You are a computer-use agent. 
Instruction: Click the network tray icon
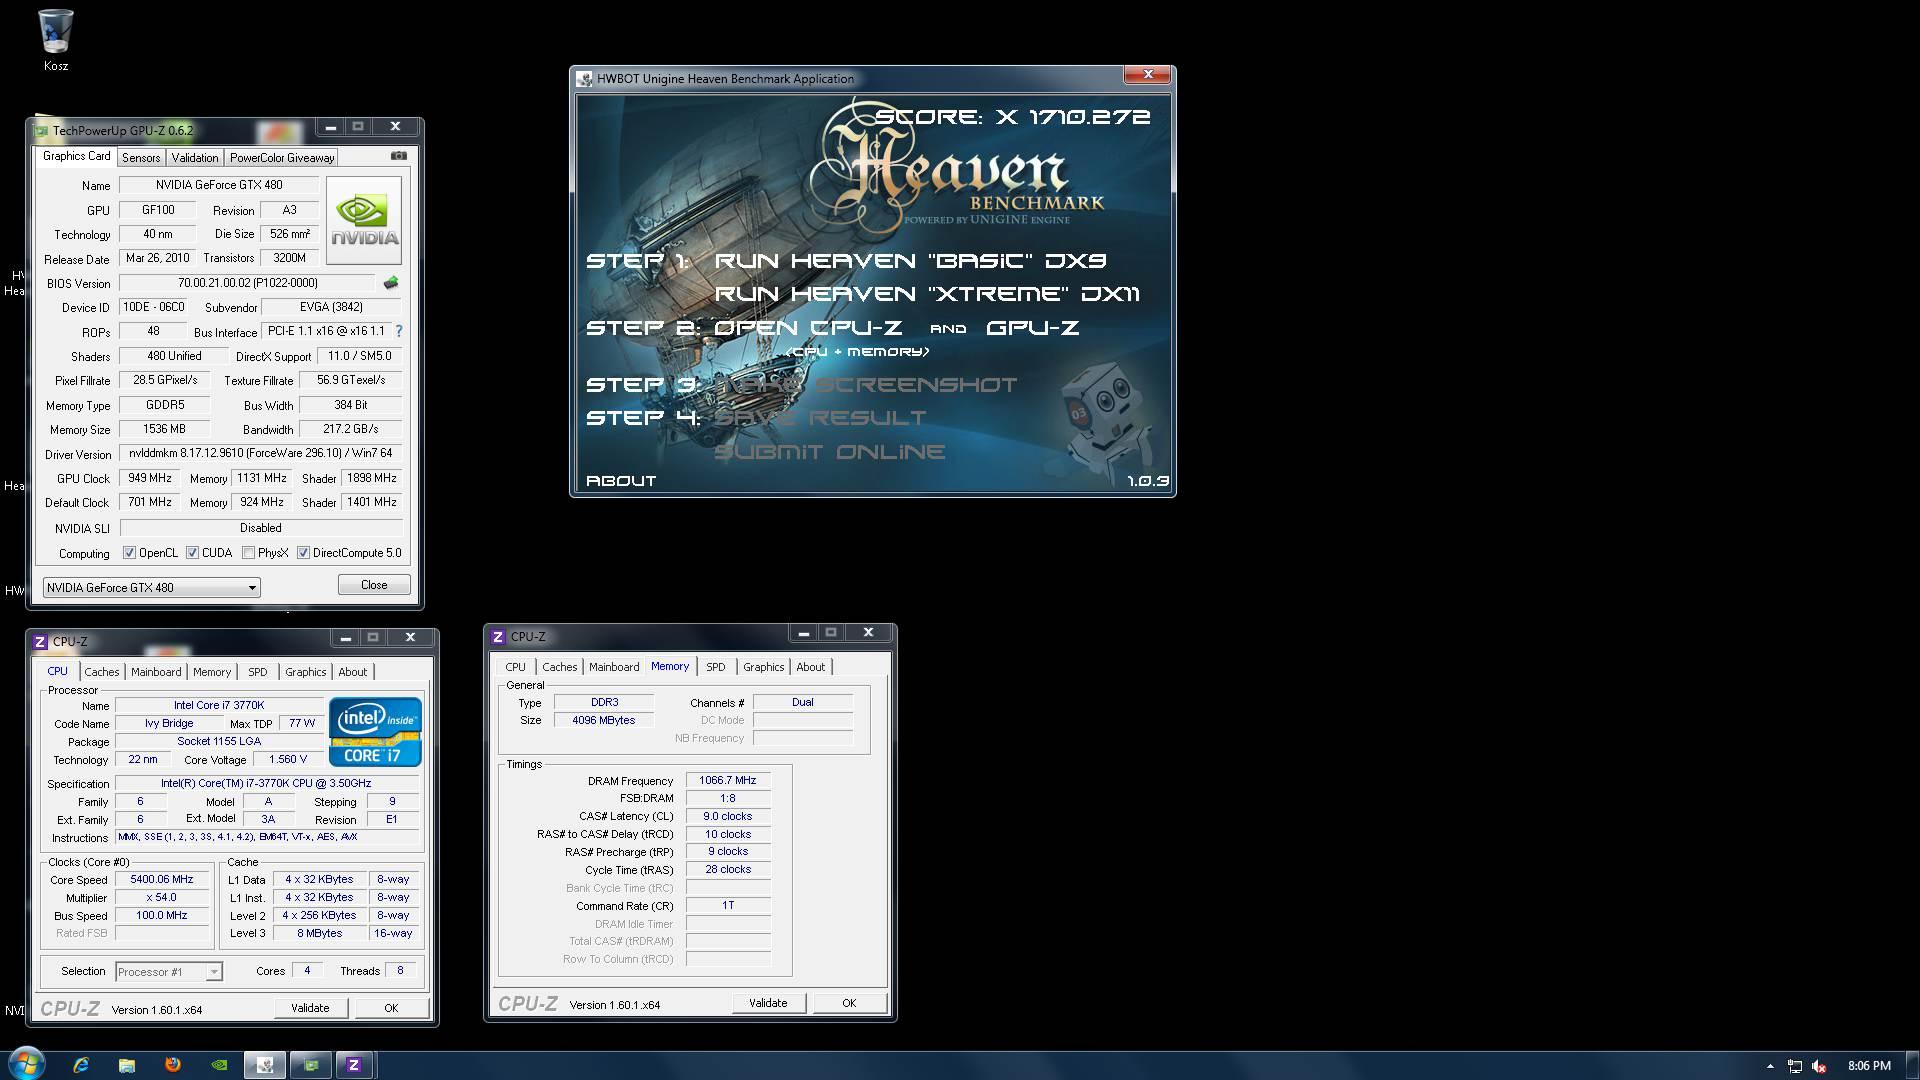pos(1795,1066)
